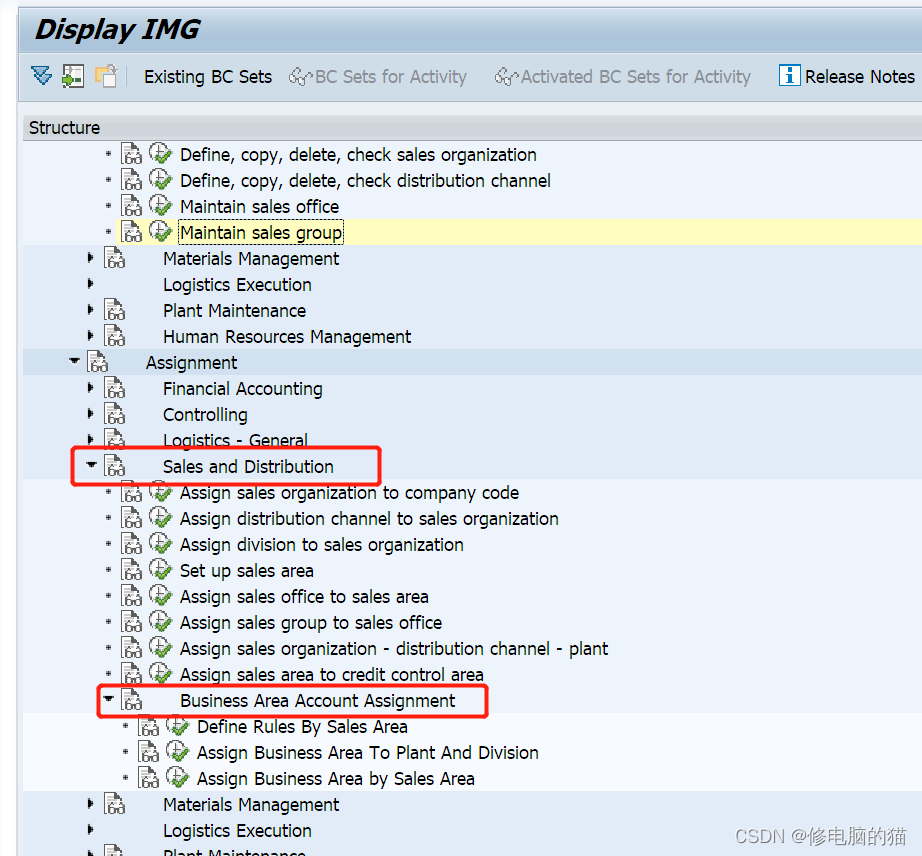This screenshot has width=922, height=856.
Task: Expand the Human Resources Management node
Action: (x=91, y=336)
